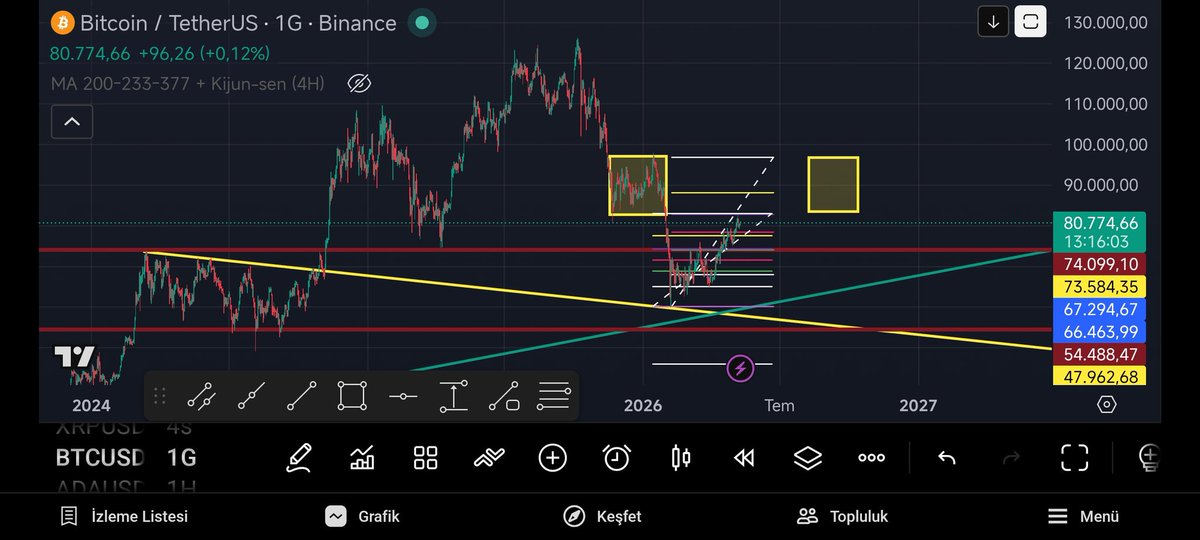The width and height of the screenshot is (1200, 540).
Task: Click the 67.294,67 blue price label
Action: click(1101, 309)
